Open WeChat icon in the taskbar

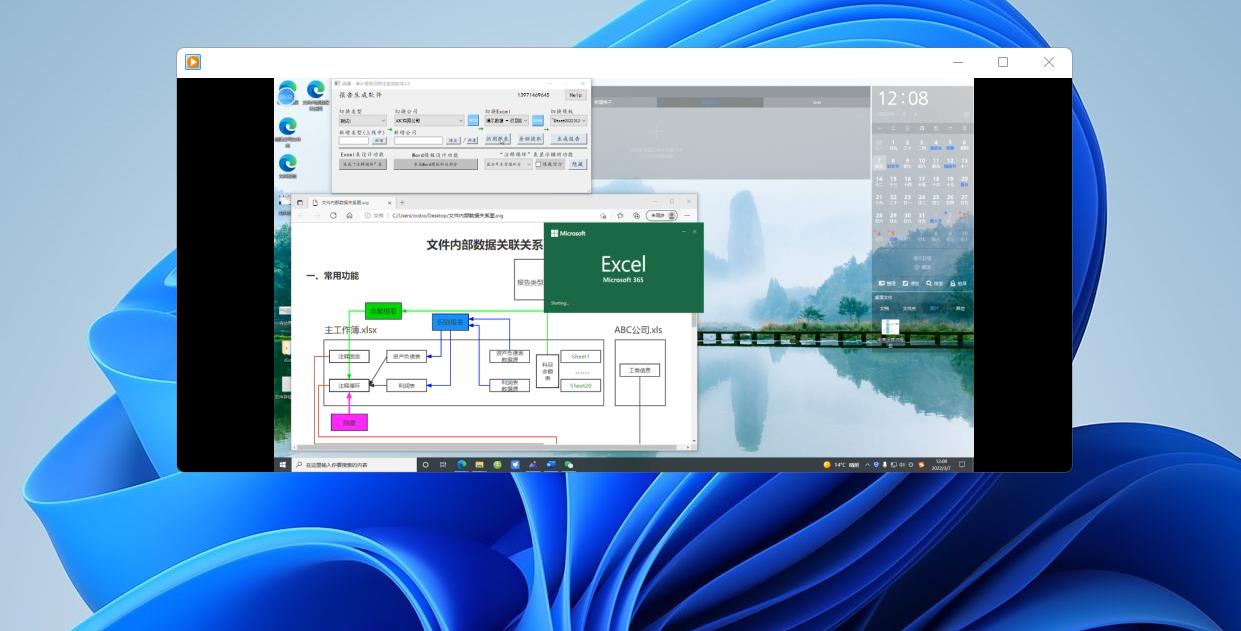tap(568, 465)
